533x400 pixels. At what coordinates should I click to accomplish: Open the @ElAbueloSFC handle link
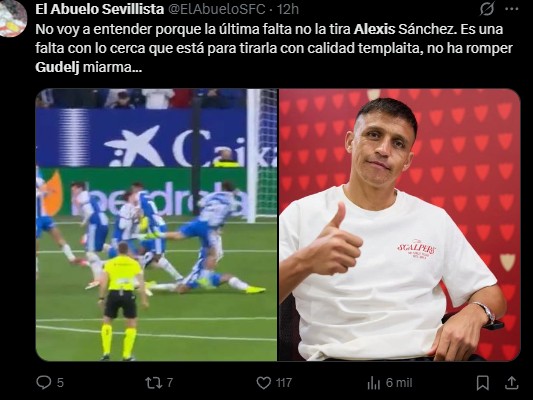pos(217,9)
